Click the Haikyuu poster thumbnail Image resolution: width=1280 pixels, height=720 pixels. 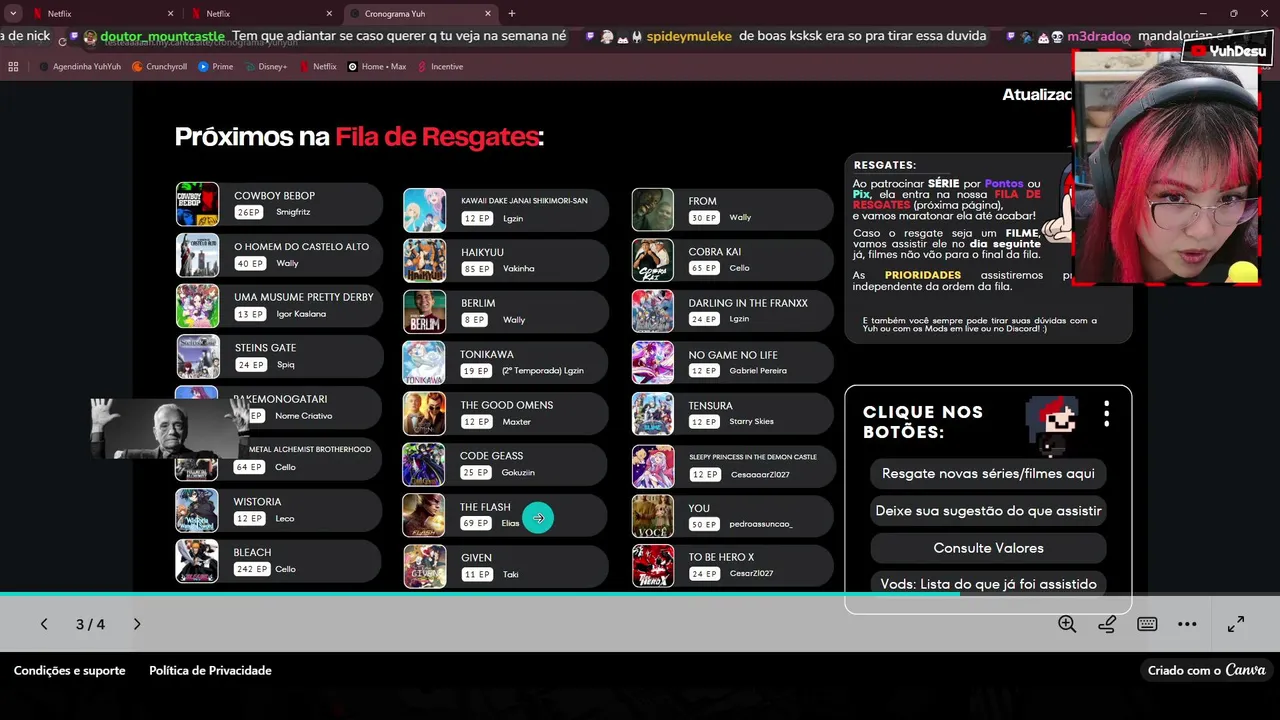(x=424, y=261)
